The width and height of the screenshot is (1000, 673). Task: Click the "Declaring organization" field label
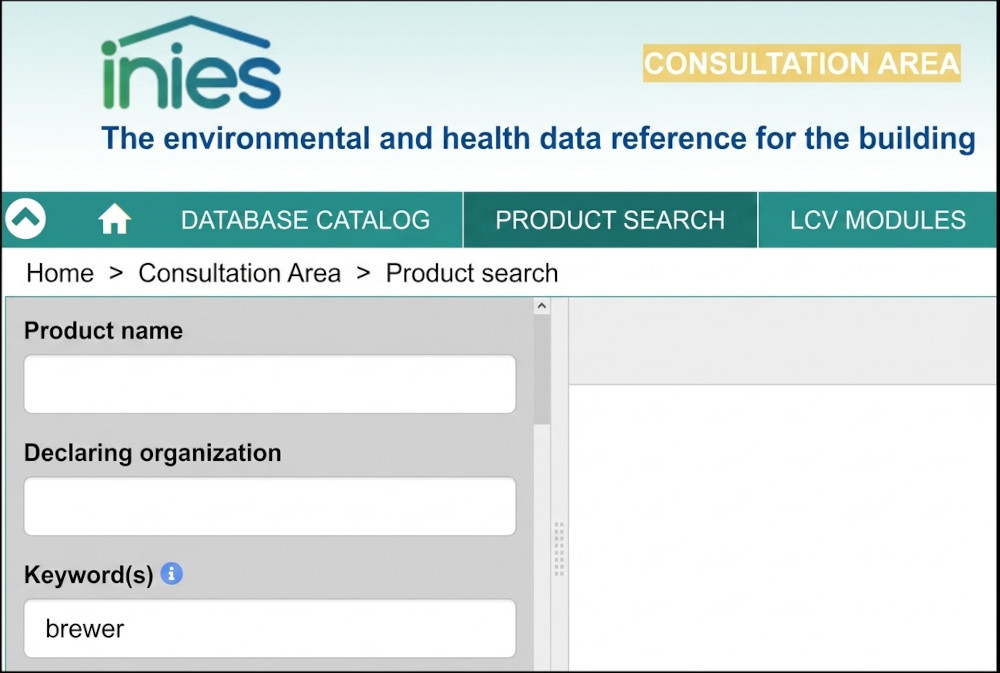point(152,453)
